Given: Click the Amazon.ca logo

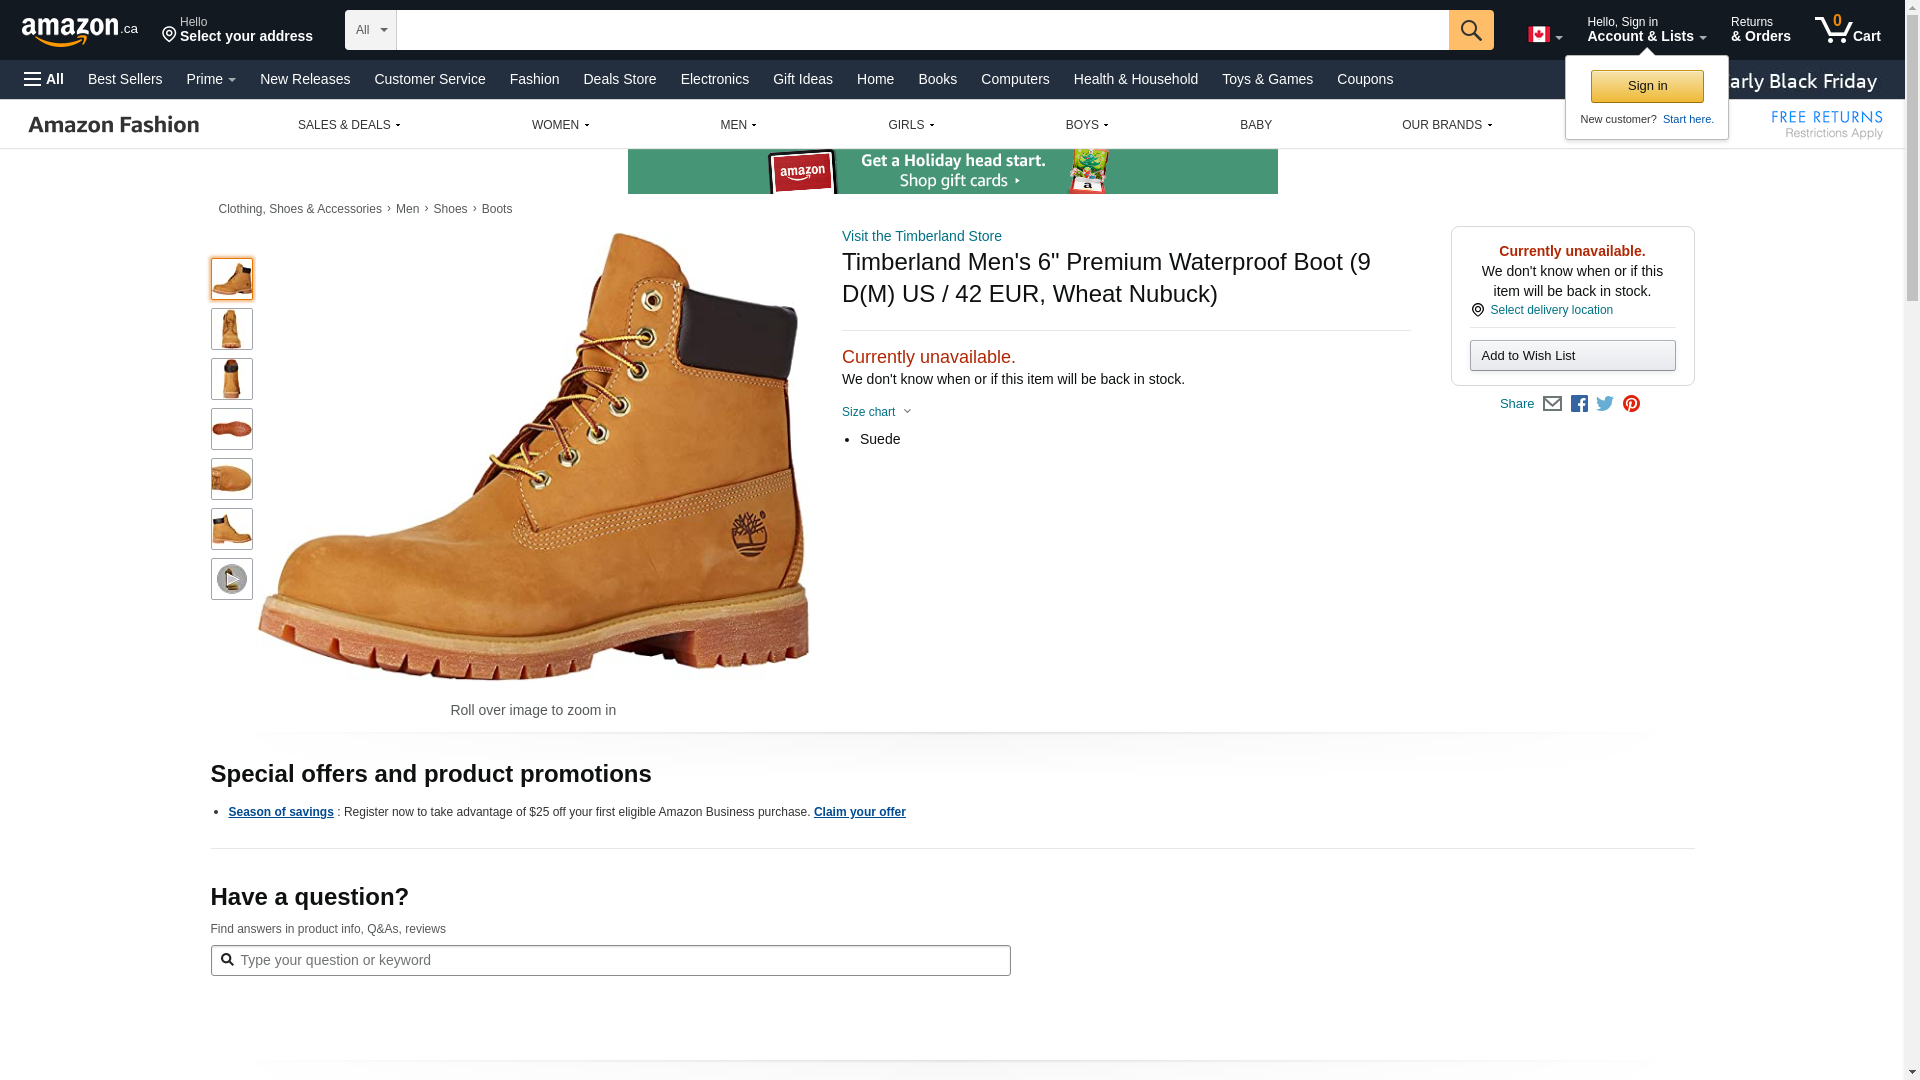Looking at the screenshot, I should click(80, 31).
